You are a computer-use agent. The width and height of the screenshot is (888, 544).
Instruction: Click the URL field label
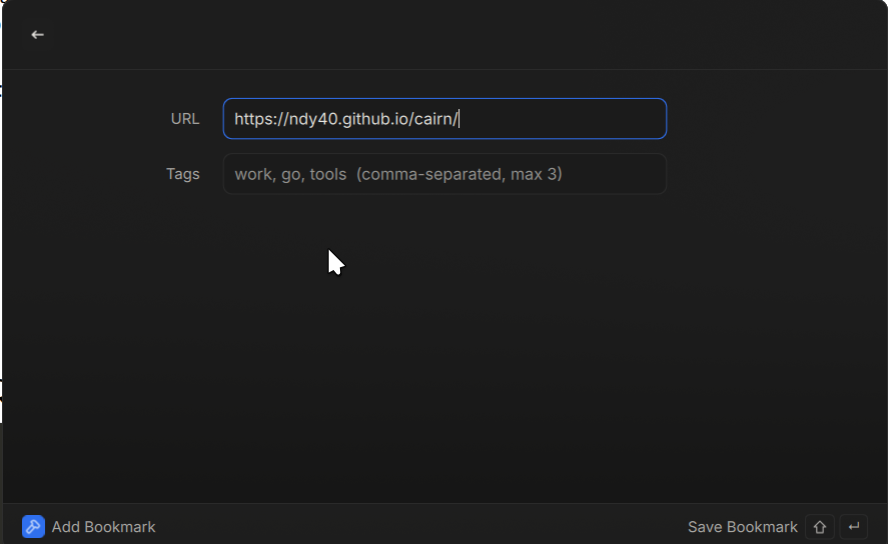point(185,119)
